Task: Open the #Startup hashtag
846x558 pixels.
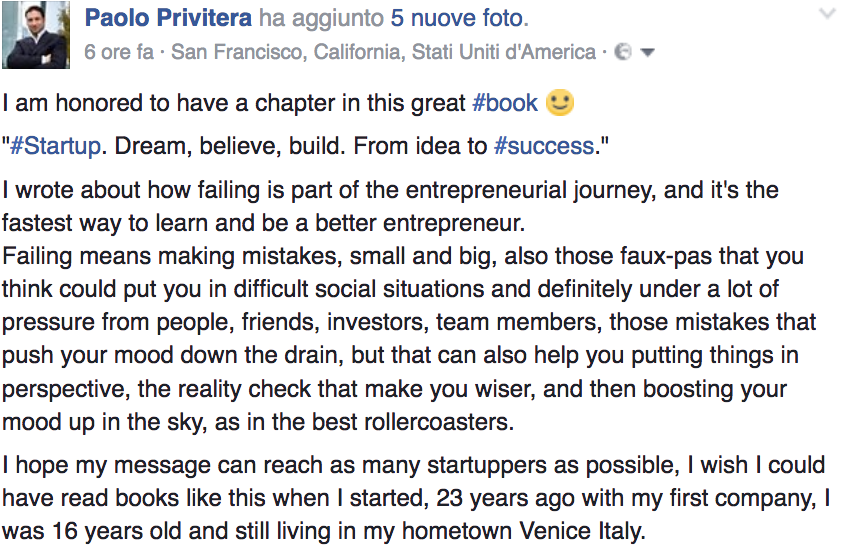Action: pyautogui.click(x=55, y=146)
